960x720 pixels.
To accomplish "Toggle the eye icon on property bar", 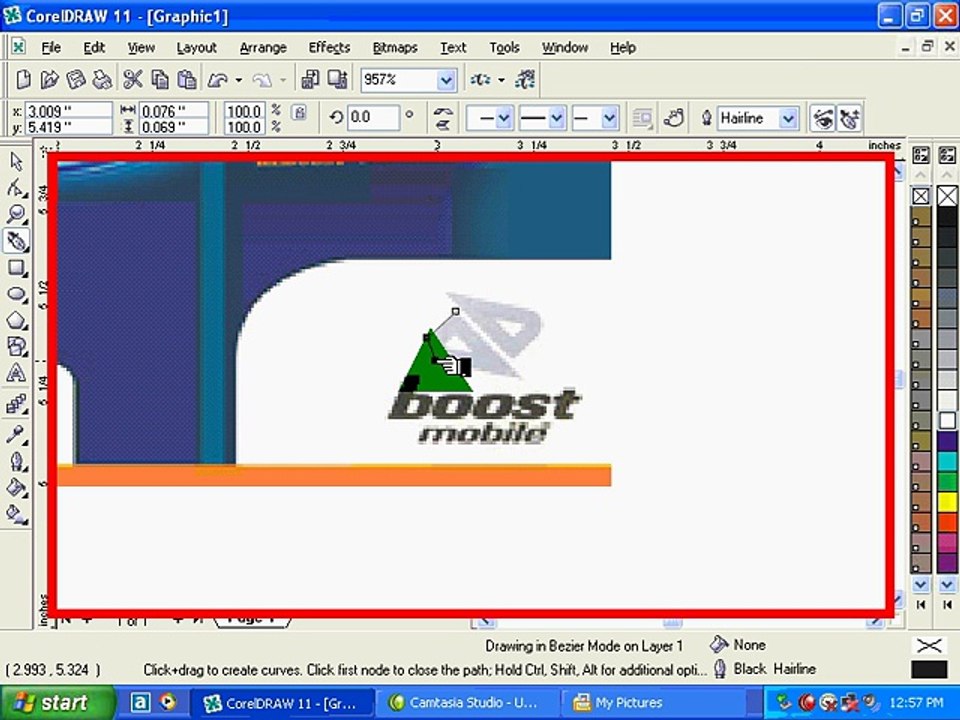I will (823, 118).
